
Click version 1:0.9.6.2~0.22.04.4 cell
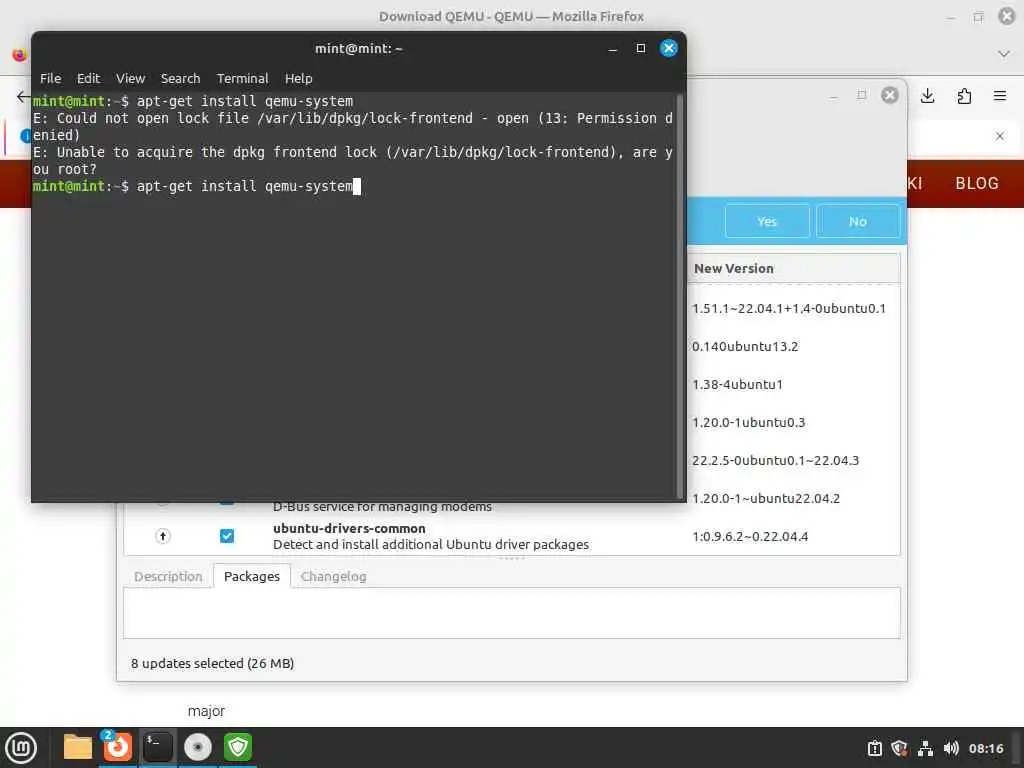(x=750, y=536)
